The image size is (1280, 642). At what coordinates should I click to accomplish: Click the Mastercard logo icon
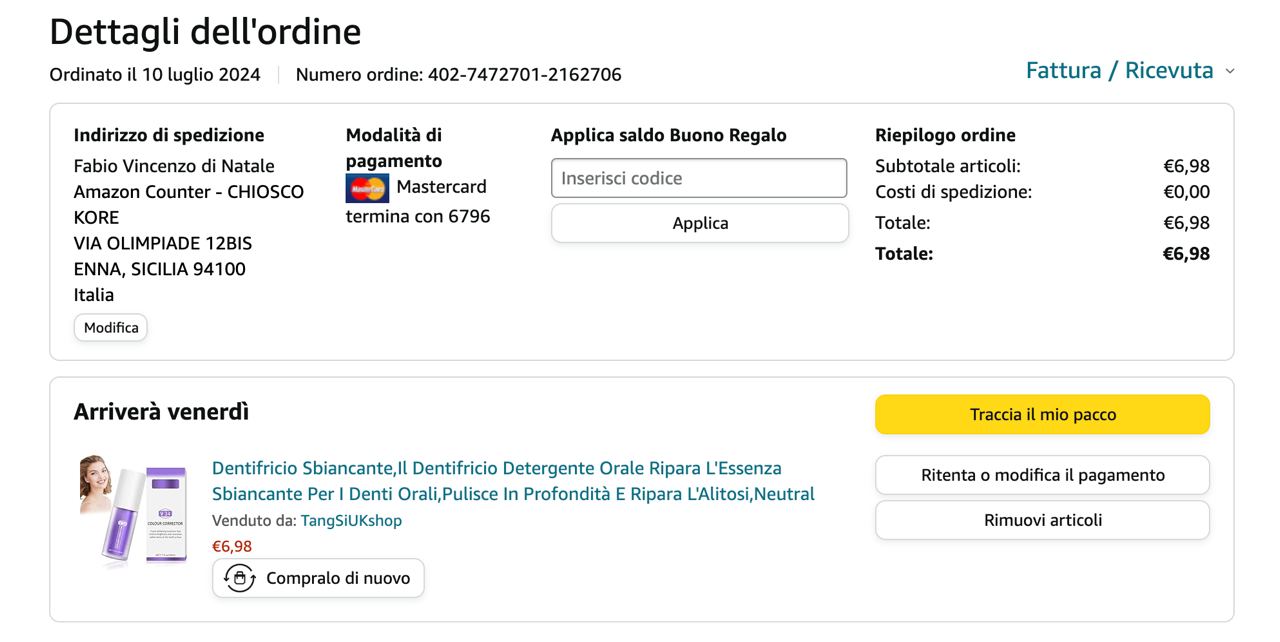(367, 188)
